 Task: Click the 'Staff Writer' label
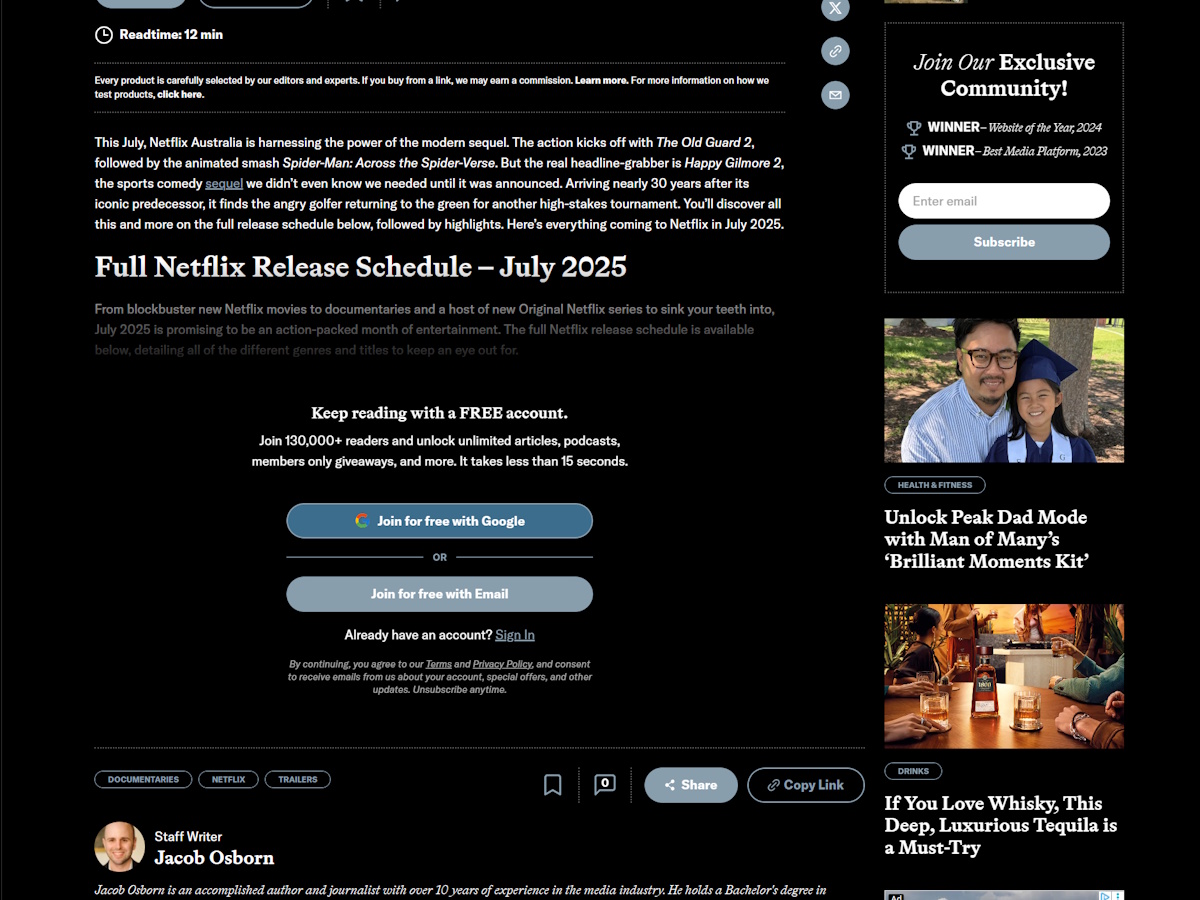[x=188, y=837]
